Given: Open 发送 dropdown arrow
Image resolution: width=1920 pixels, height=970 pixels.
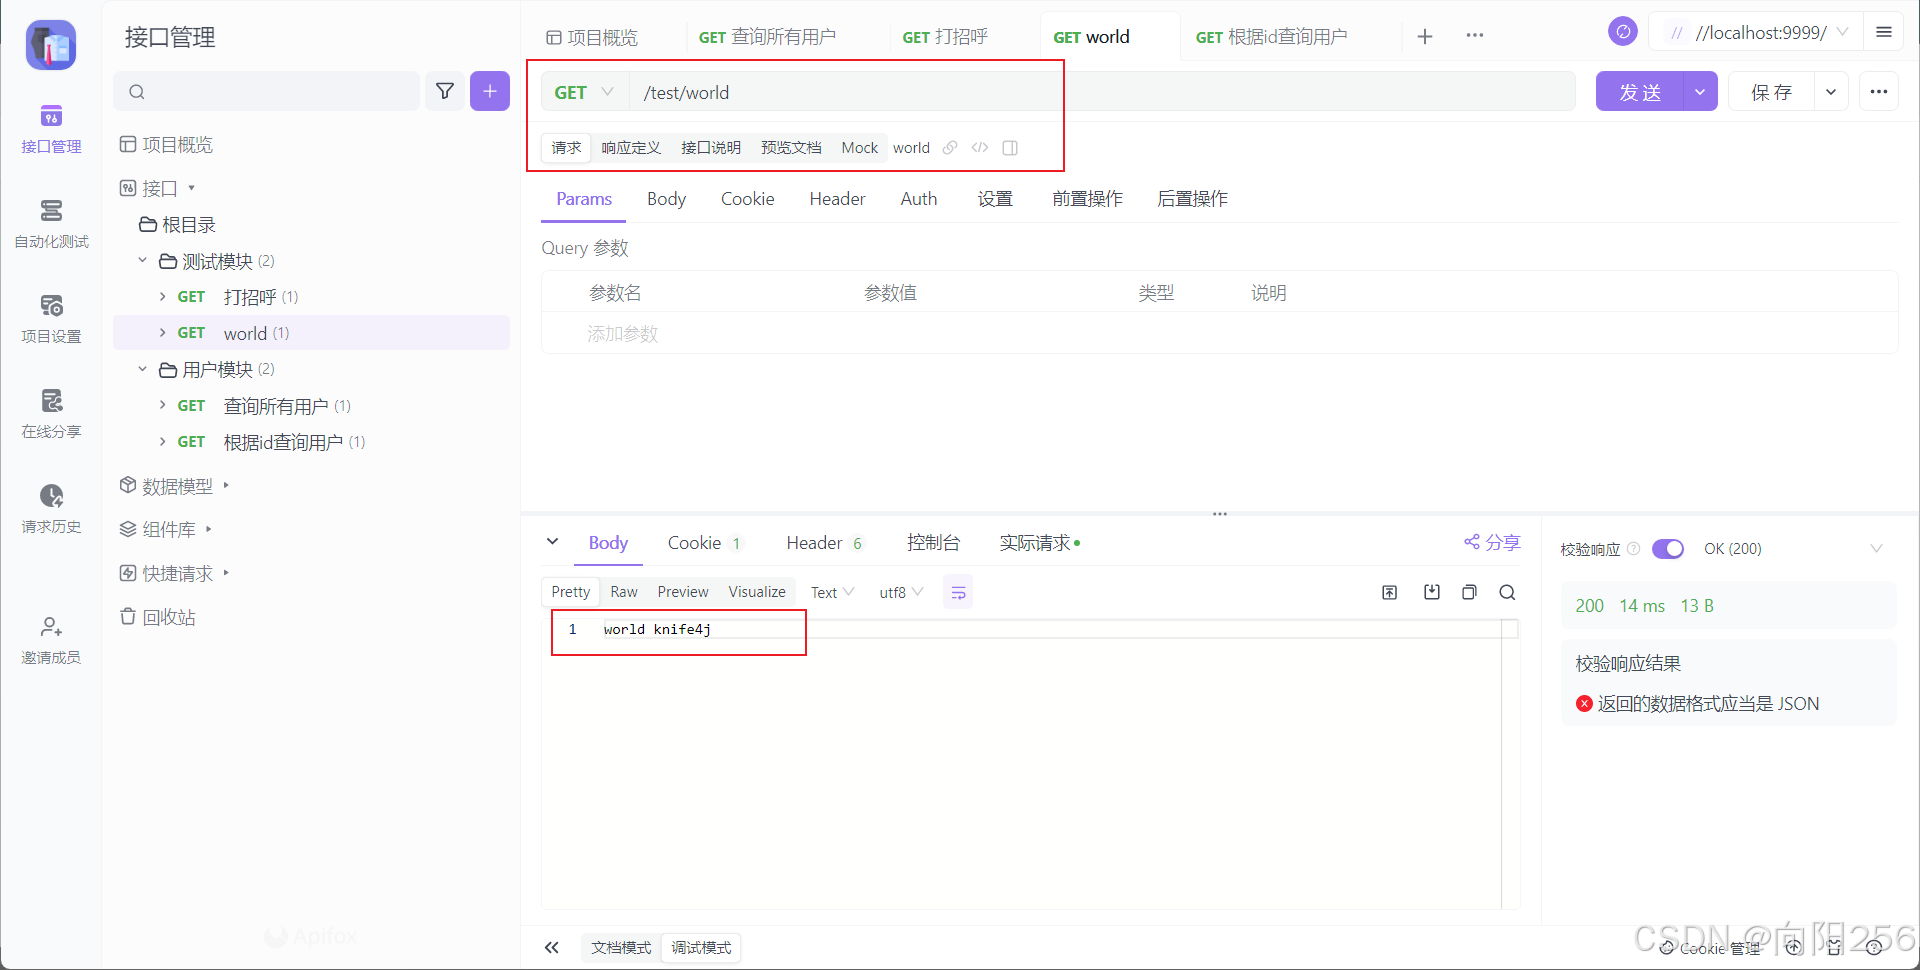Looking at the screenshot, I should tap(1700, 92).
